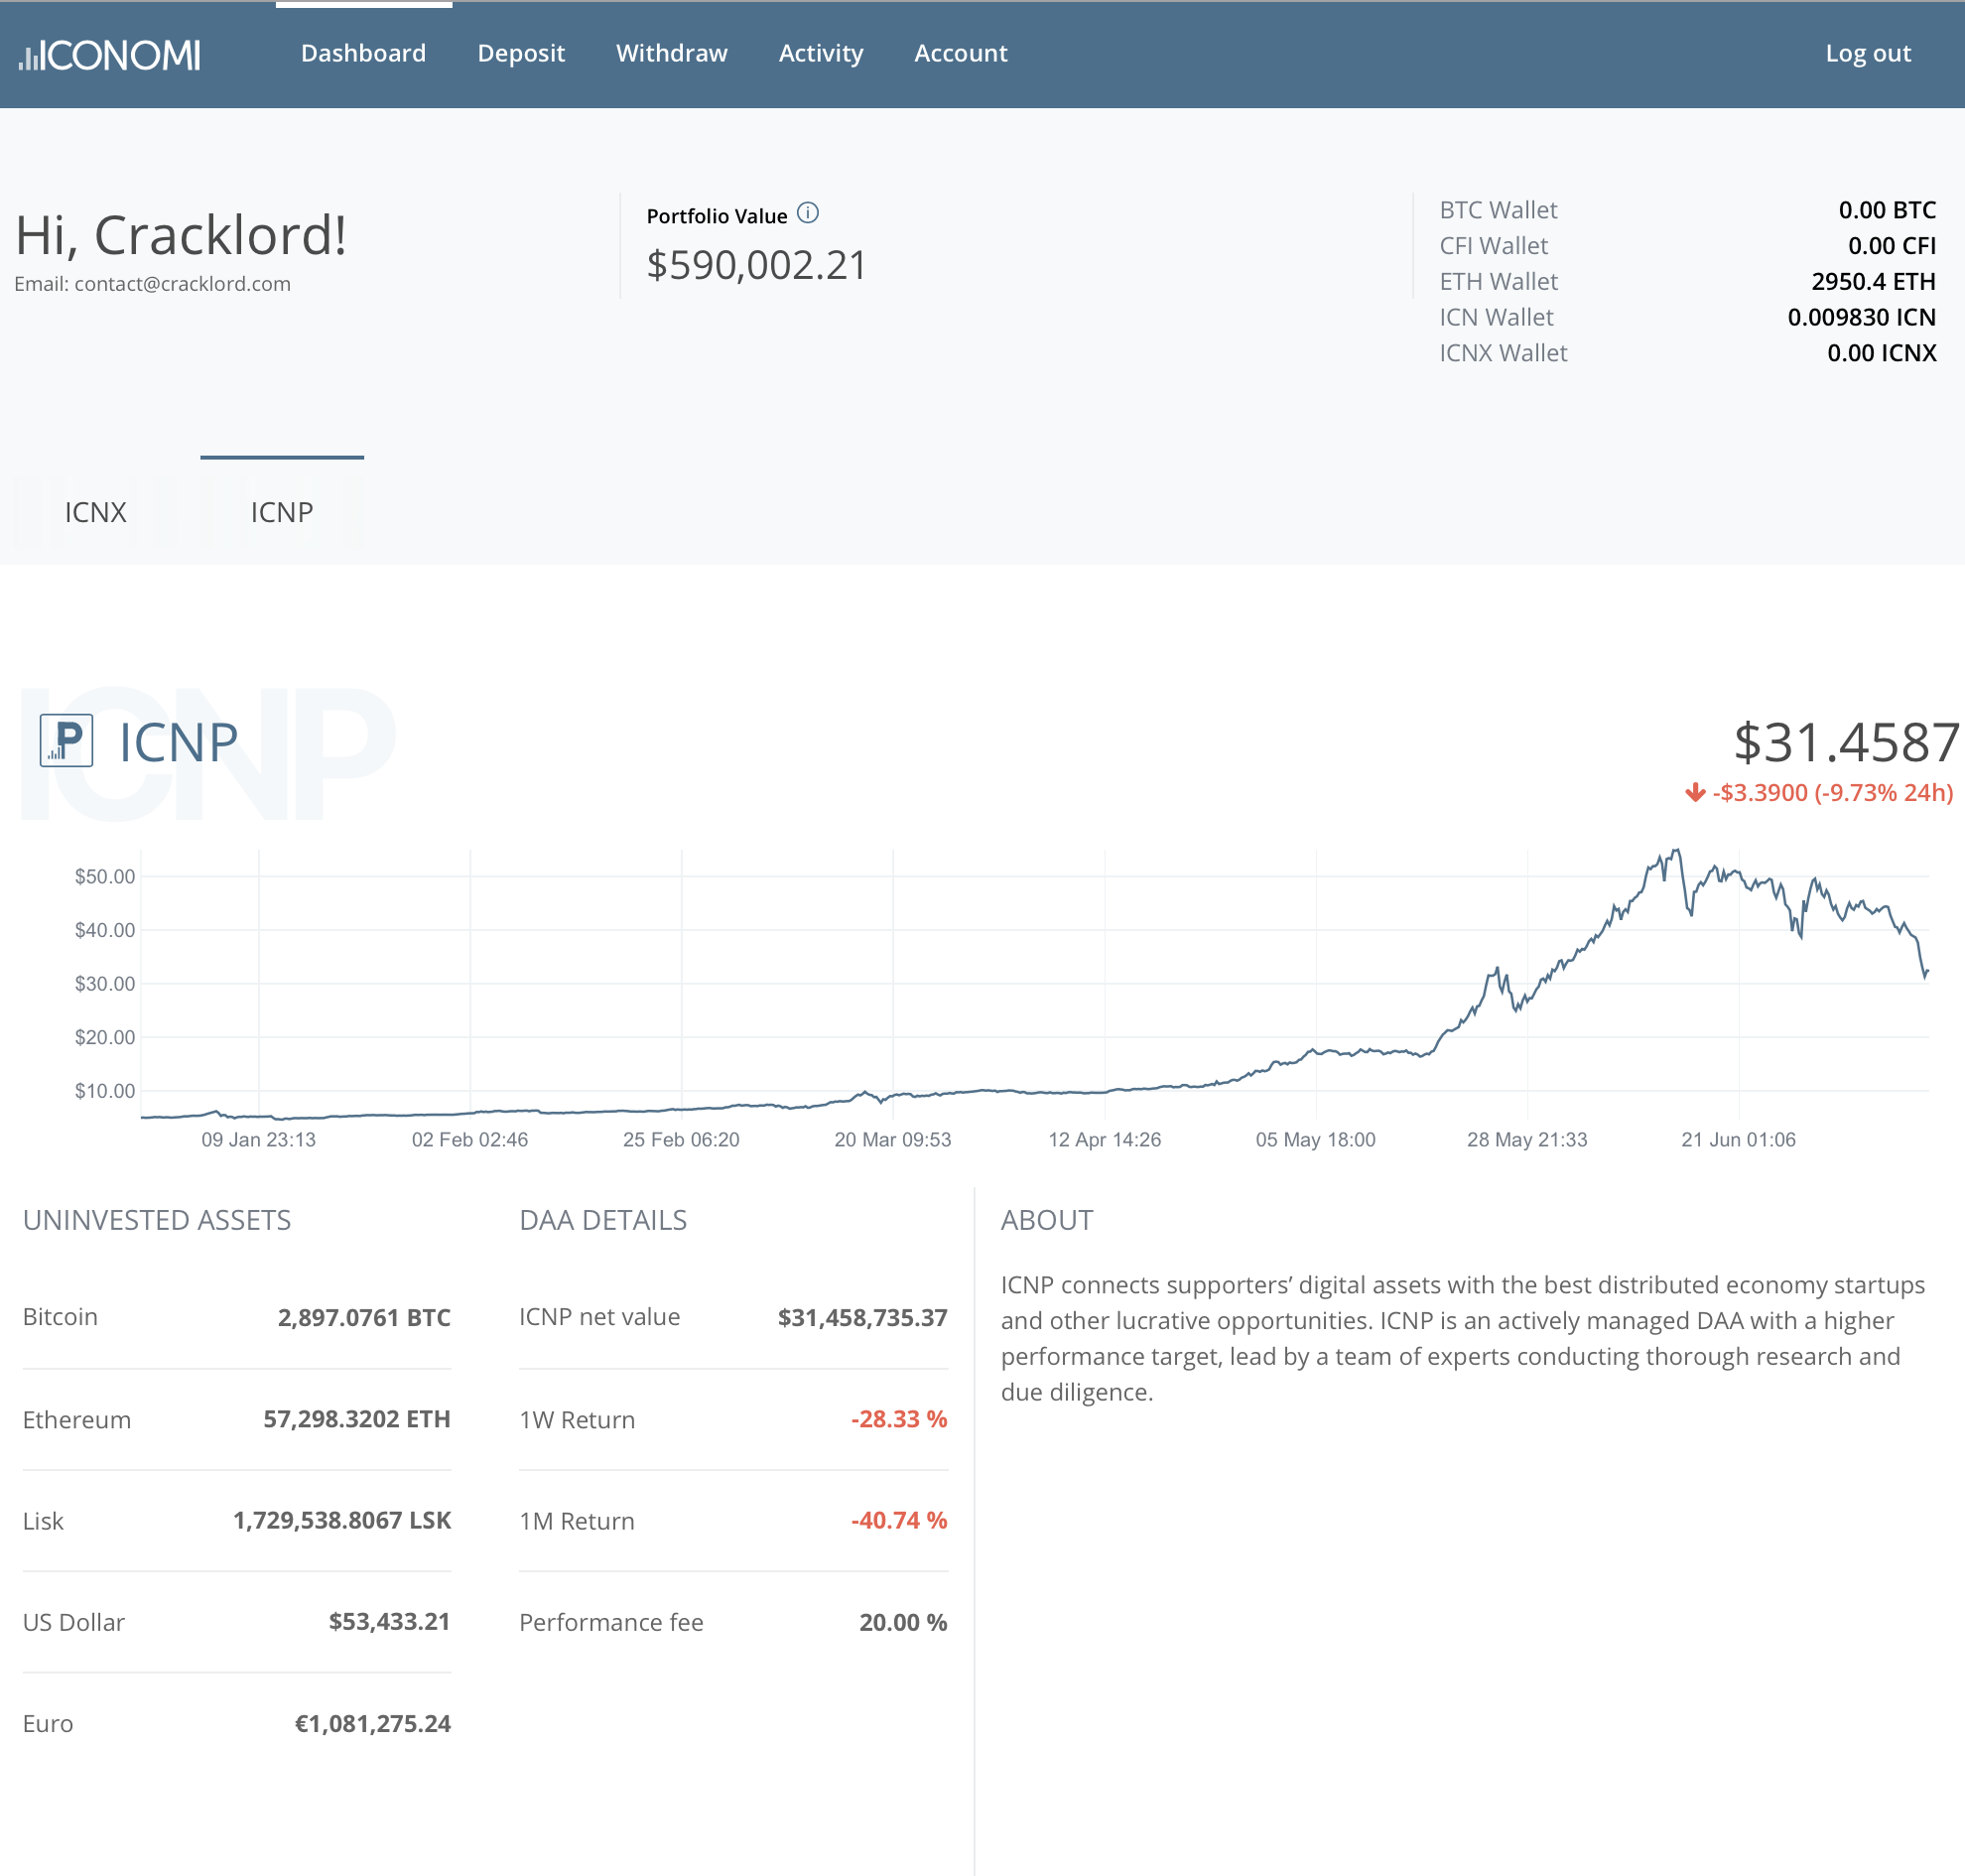Click the 1M Return value -40.74 %

click(899, 1520)
